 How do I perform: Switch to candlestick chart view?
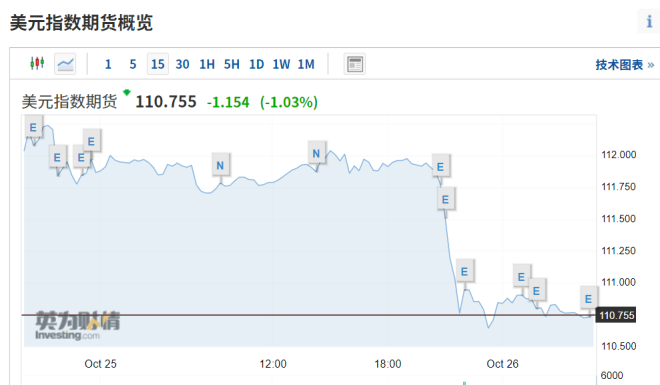click(x=37, y=64)
